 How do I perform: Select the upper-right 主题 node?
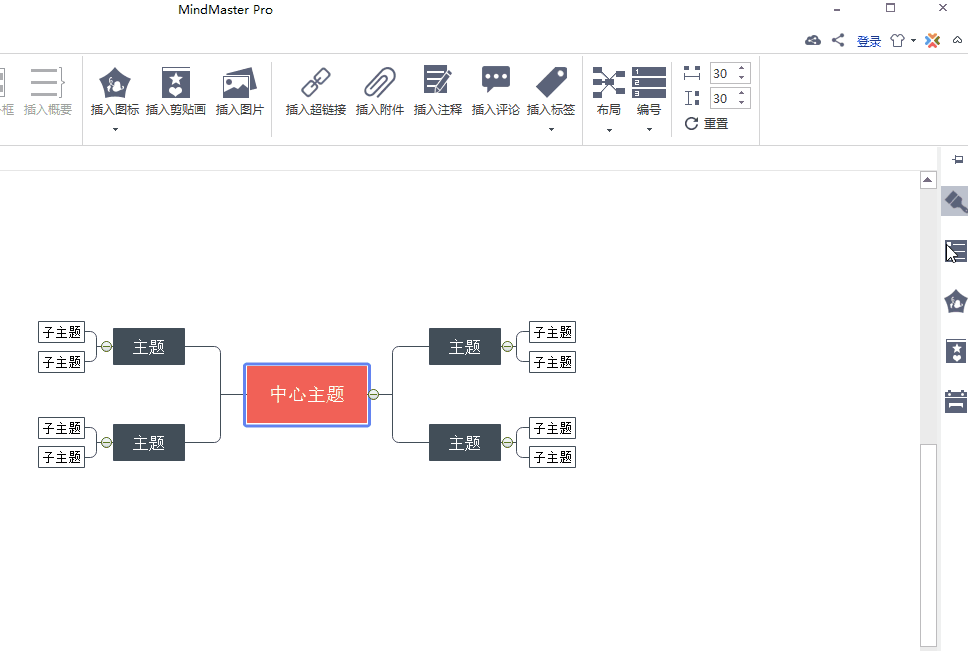[x=465, y=347]
